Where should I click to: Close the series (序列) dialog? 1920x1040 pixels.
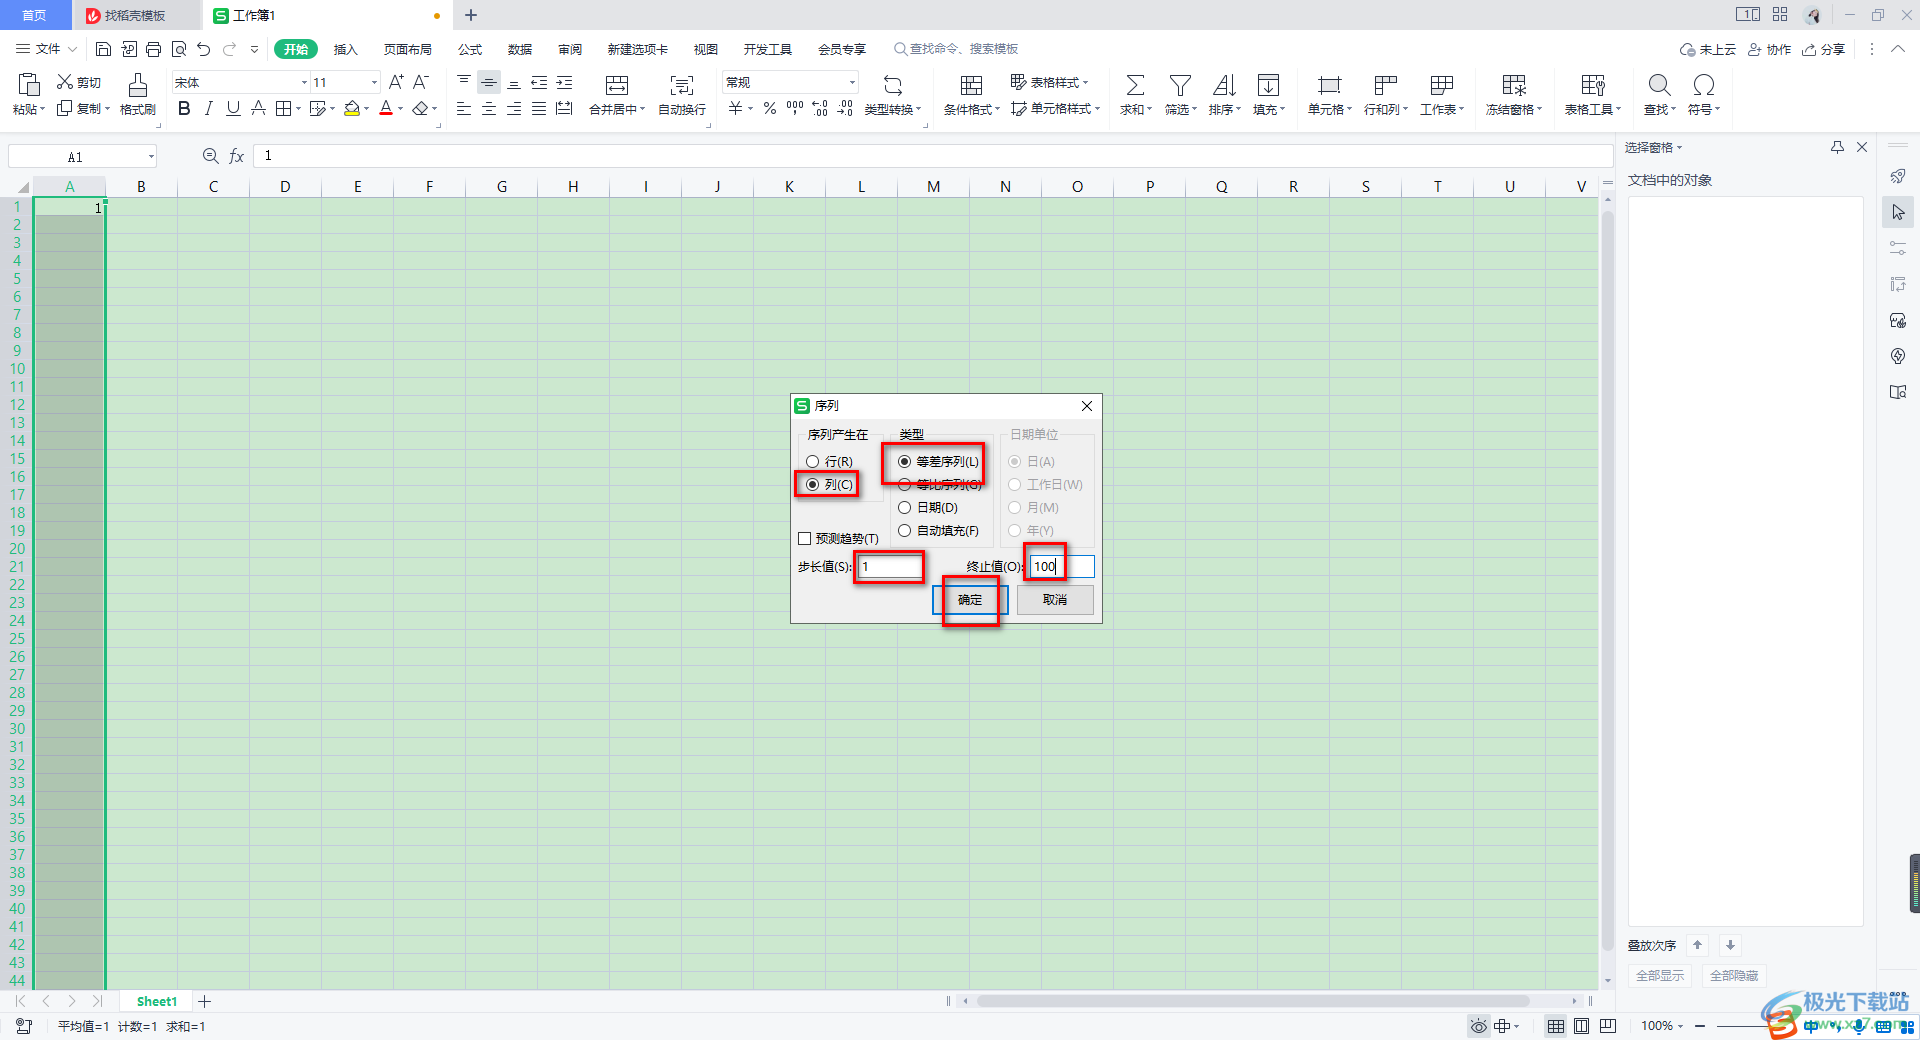tap(1087, 406)
